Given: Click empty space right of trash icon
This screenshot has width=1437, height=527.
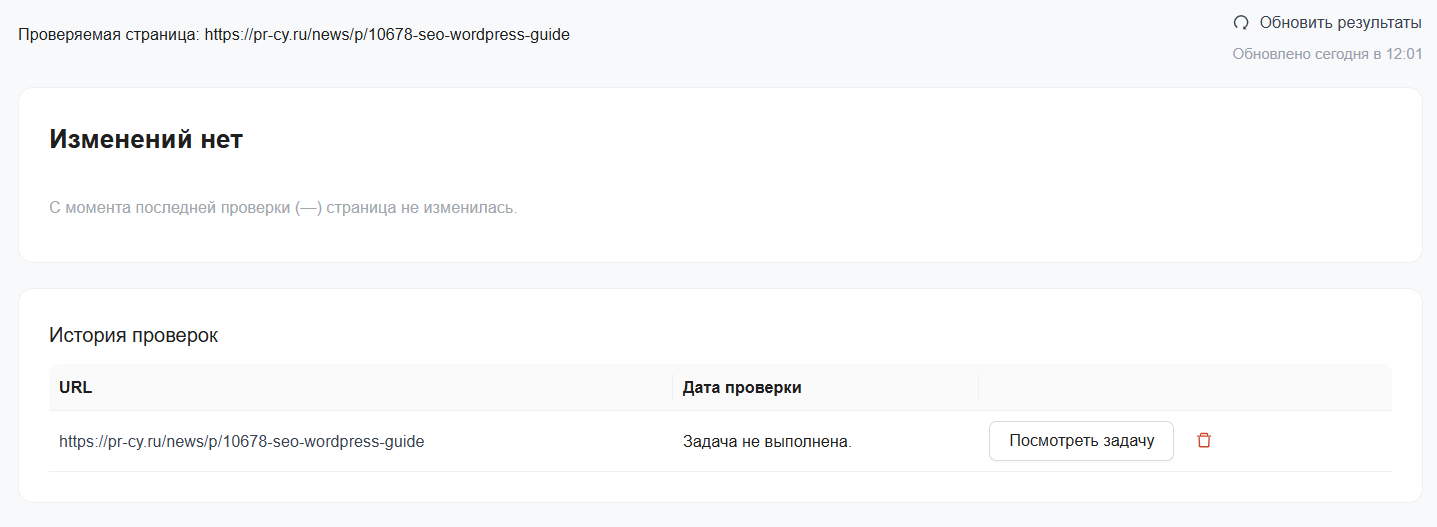Looking at the screenshot, I should (1300, 441).
